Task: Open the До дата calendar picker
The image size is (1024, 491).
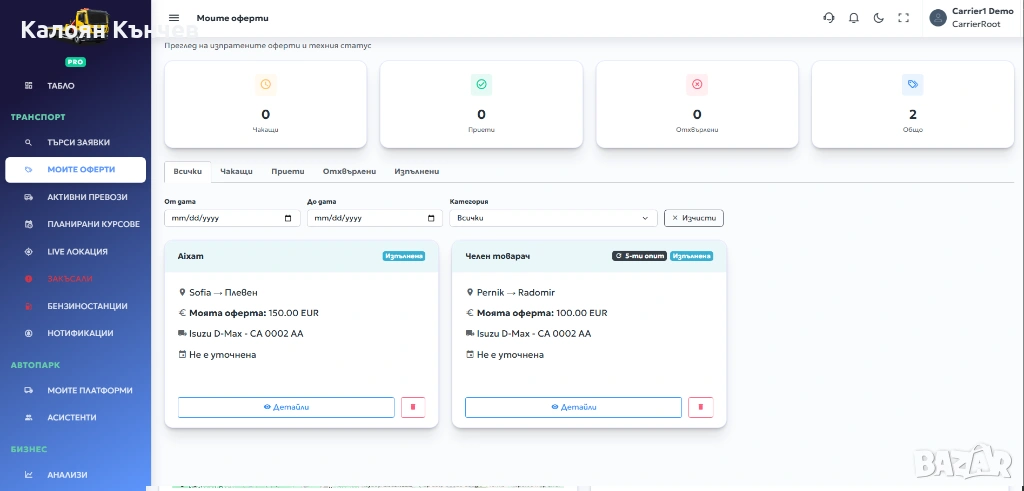Action: 431,218
